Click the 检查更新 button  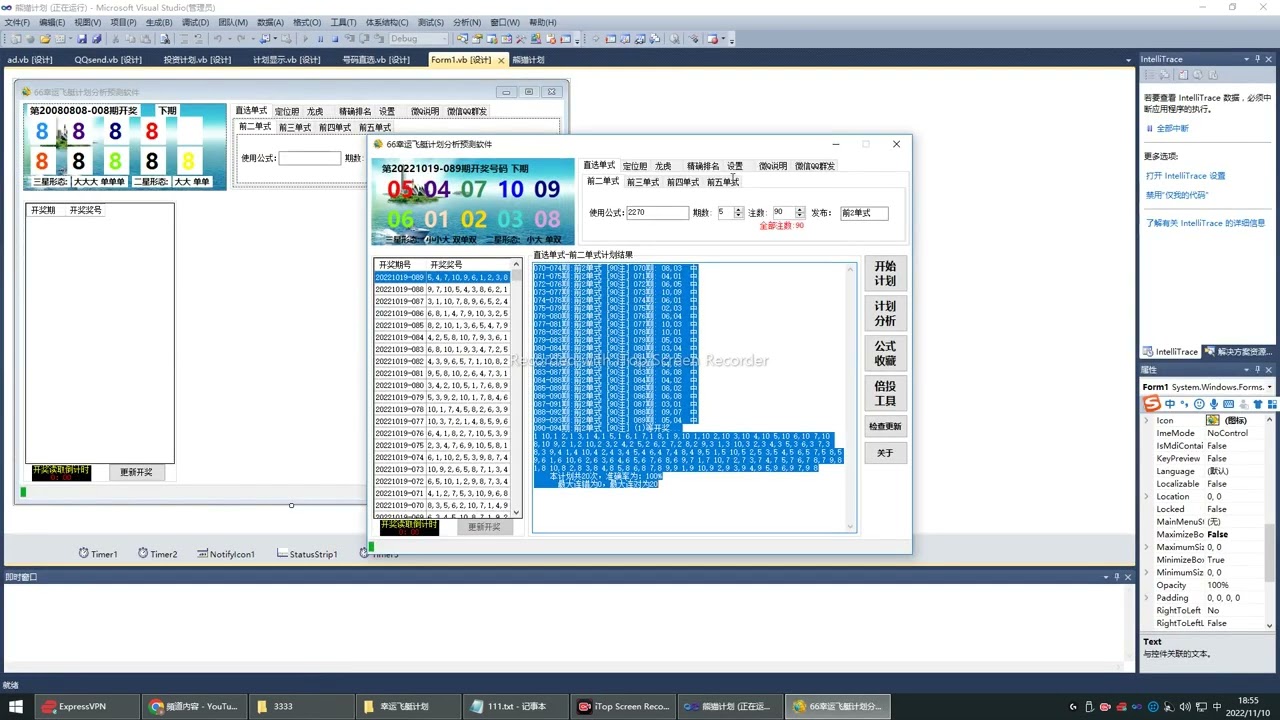[885, 426]
